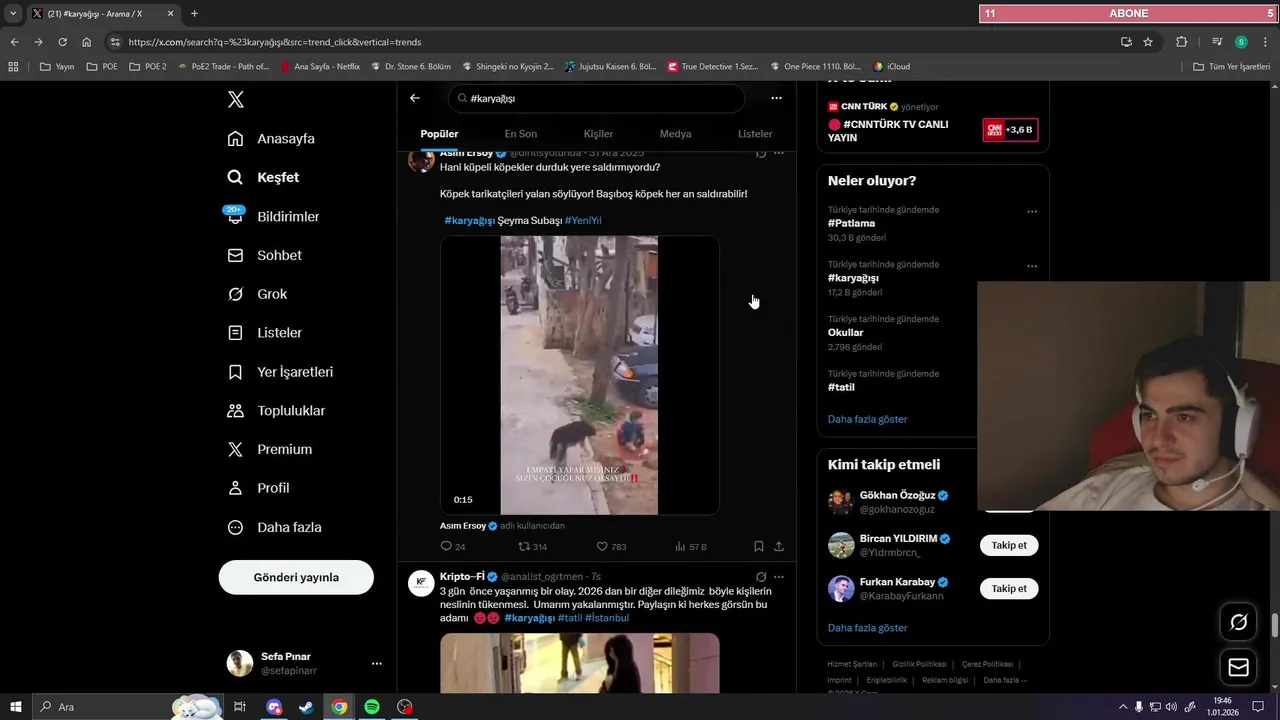Bookmark the Asım Ersoy post
Screen dimensions: 1280x720
coord(758,547)
